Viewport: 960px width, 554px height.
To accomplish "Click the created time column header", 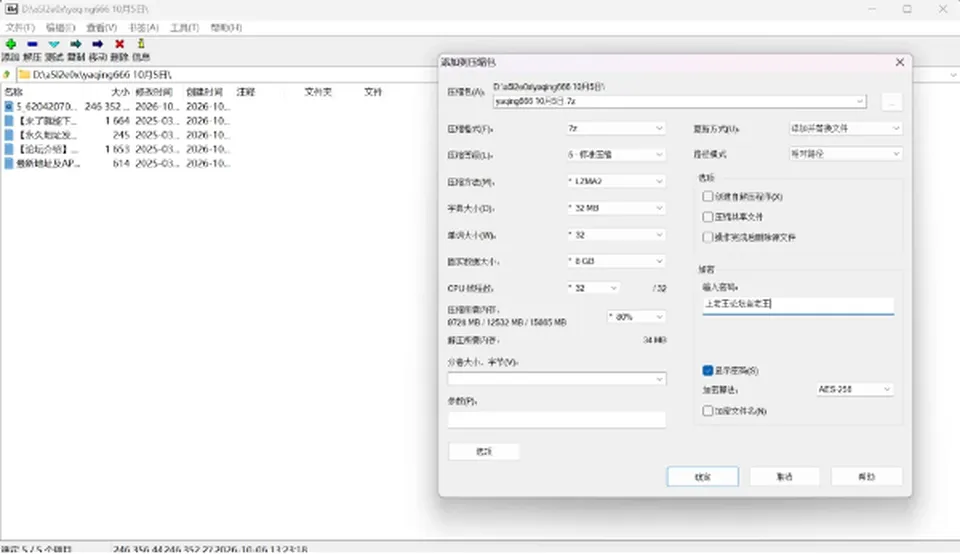I will (x=204, y=92).
